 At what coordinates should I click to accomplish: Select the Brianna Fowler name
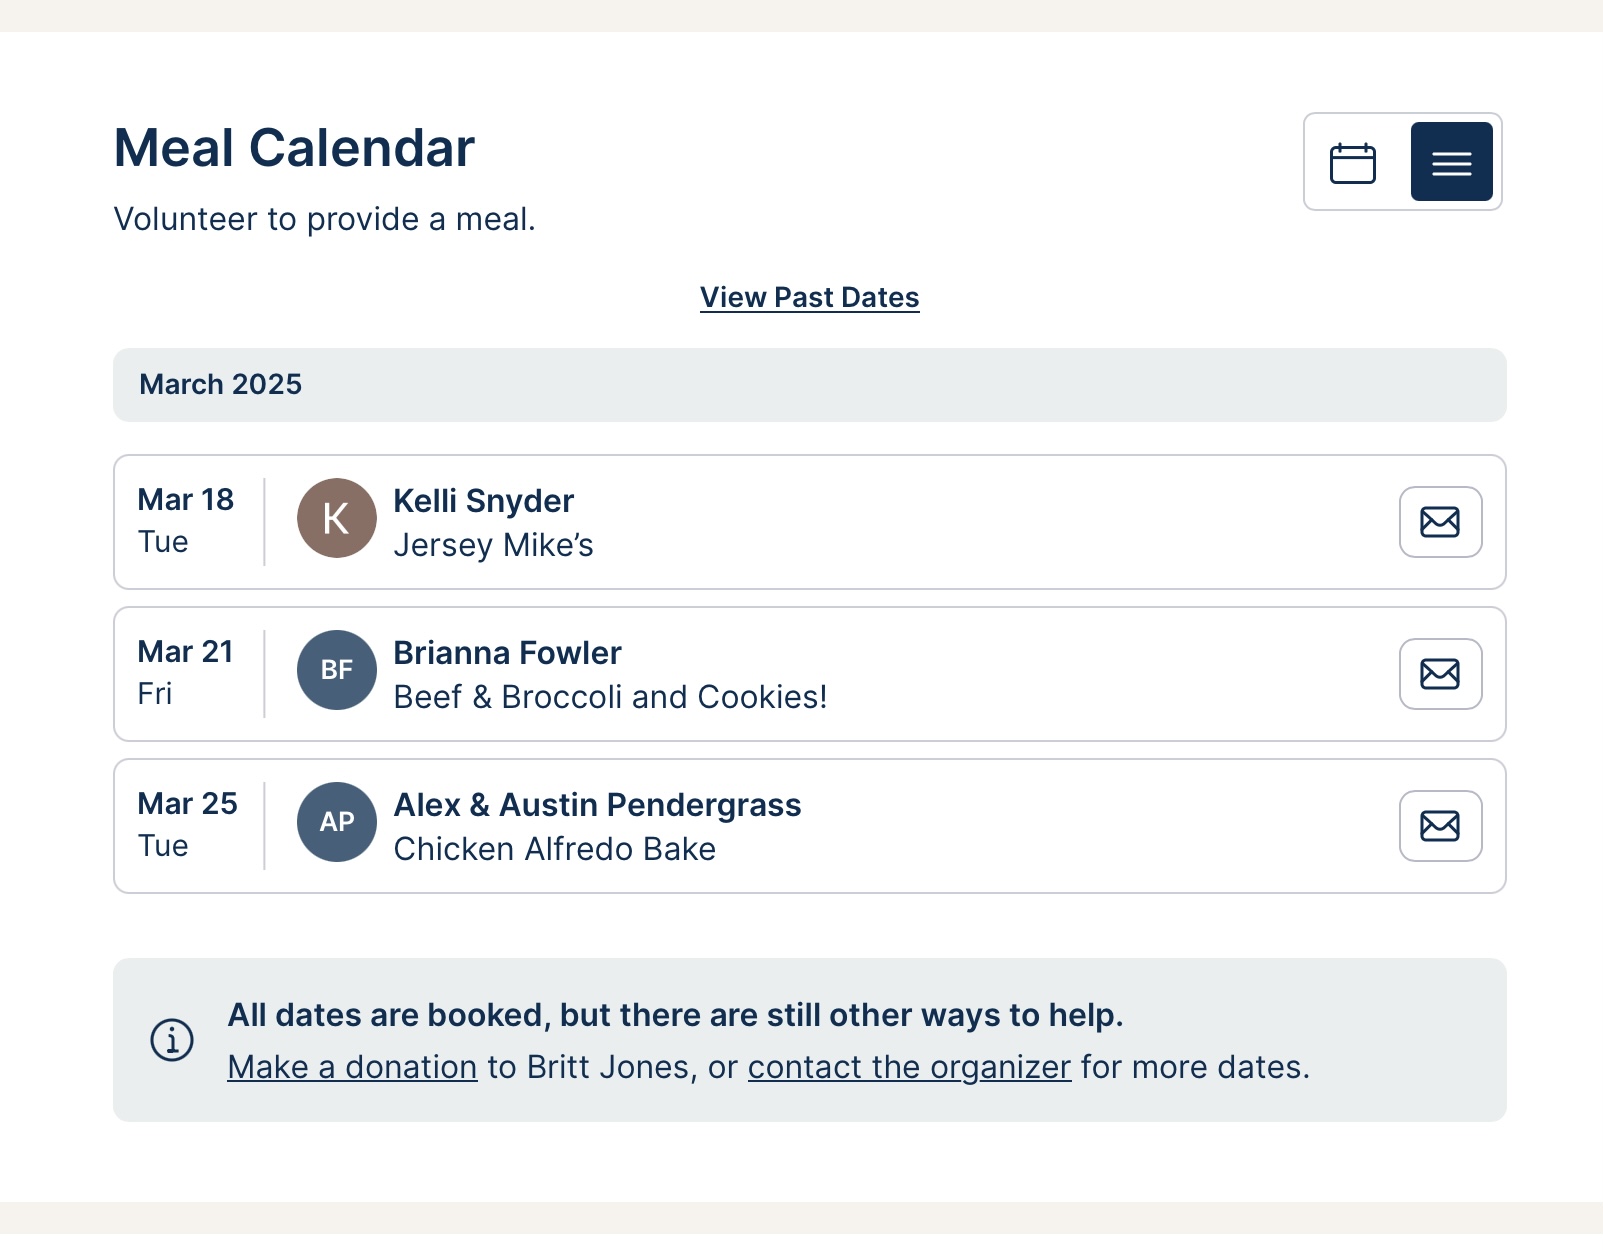(507, 653)
